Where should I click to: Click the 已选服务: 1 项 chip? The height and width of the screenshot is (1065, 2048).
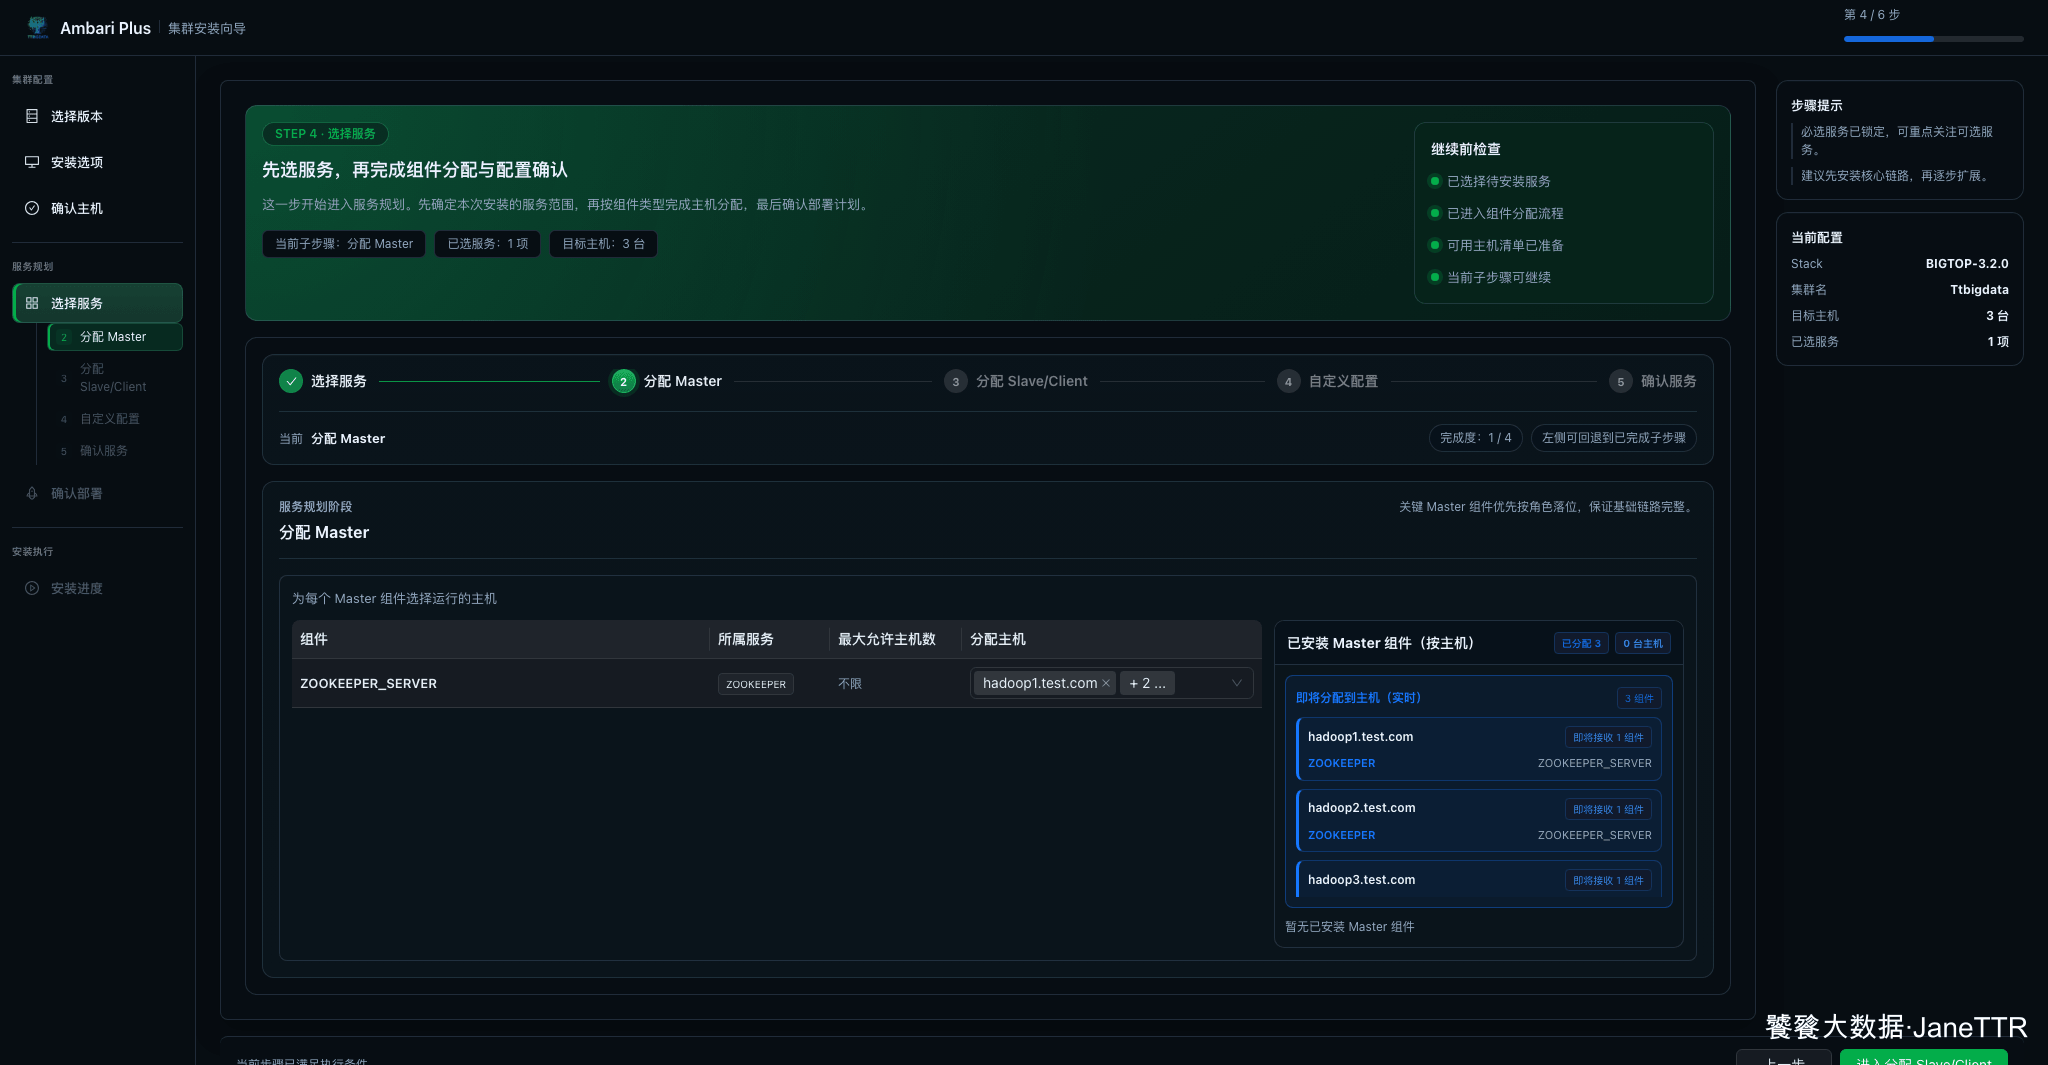click(488, 244)
